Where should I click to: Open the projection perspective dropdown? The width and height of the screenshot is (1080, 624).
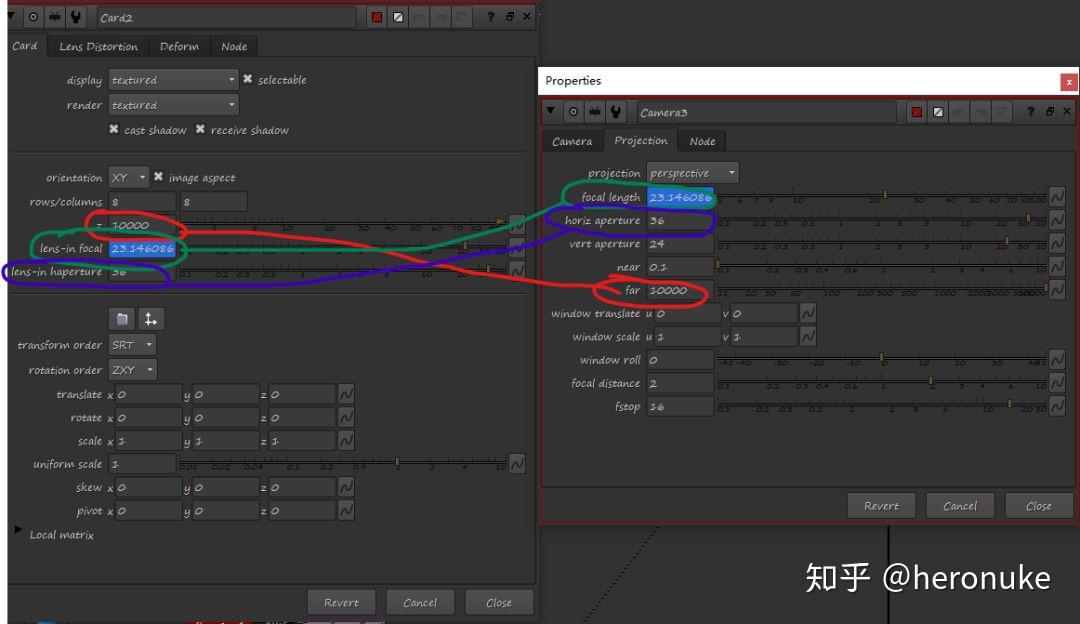tap(692, 173)
